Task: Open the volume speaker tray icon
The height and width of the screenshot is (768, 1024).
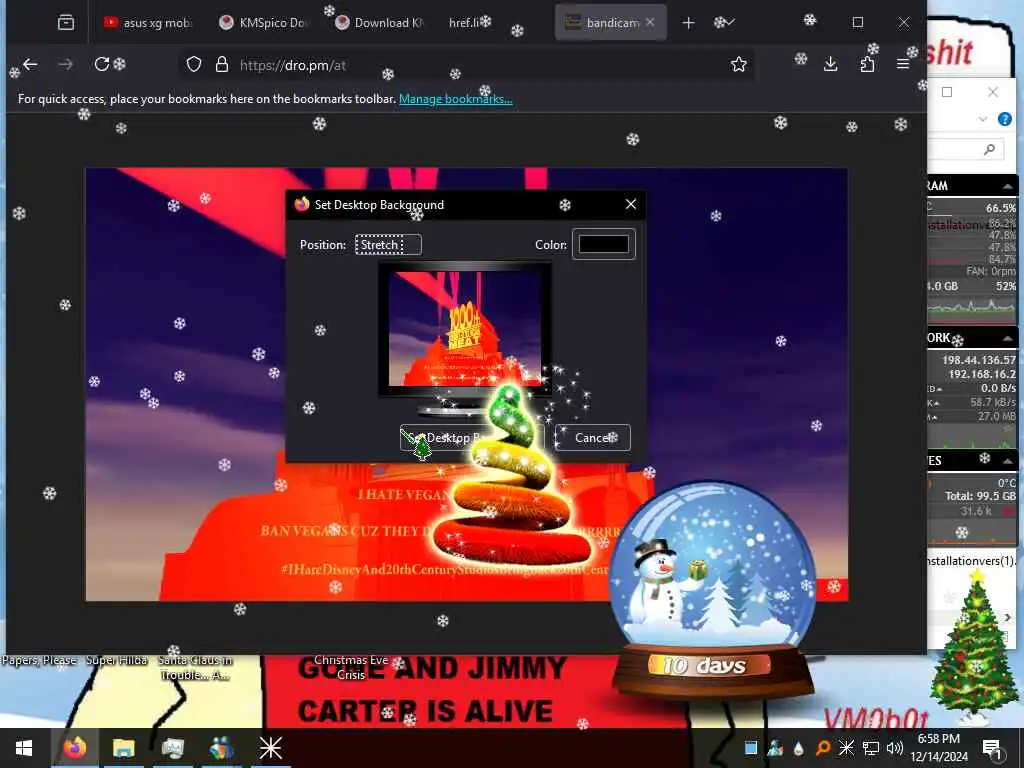Action: pos(895,748)
